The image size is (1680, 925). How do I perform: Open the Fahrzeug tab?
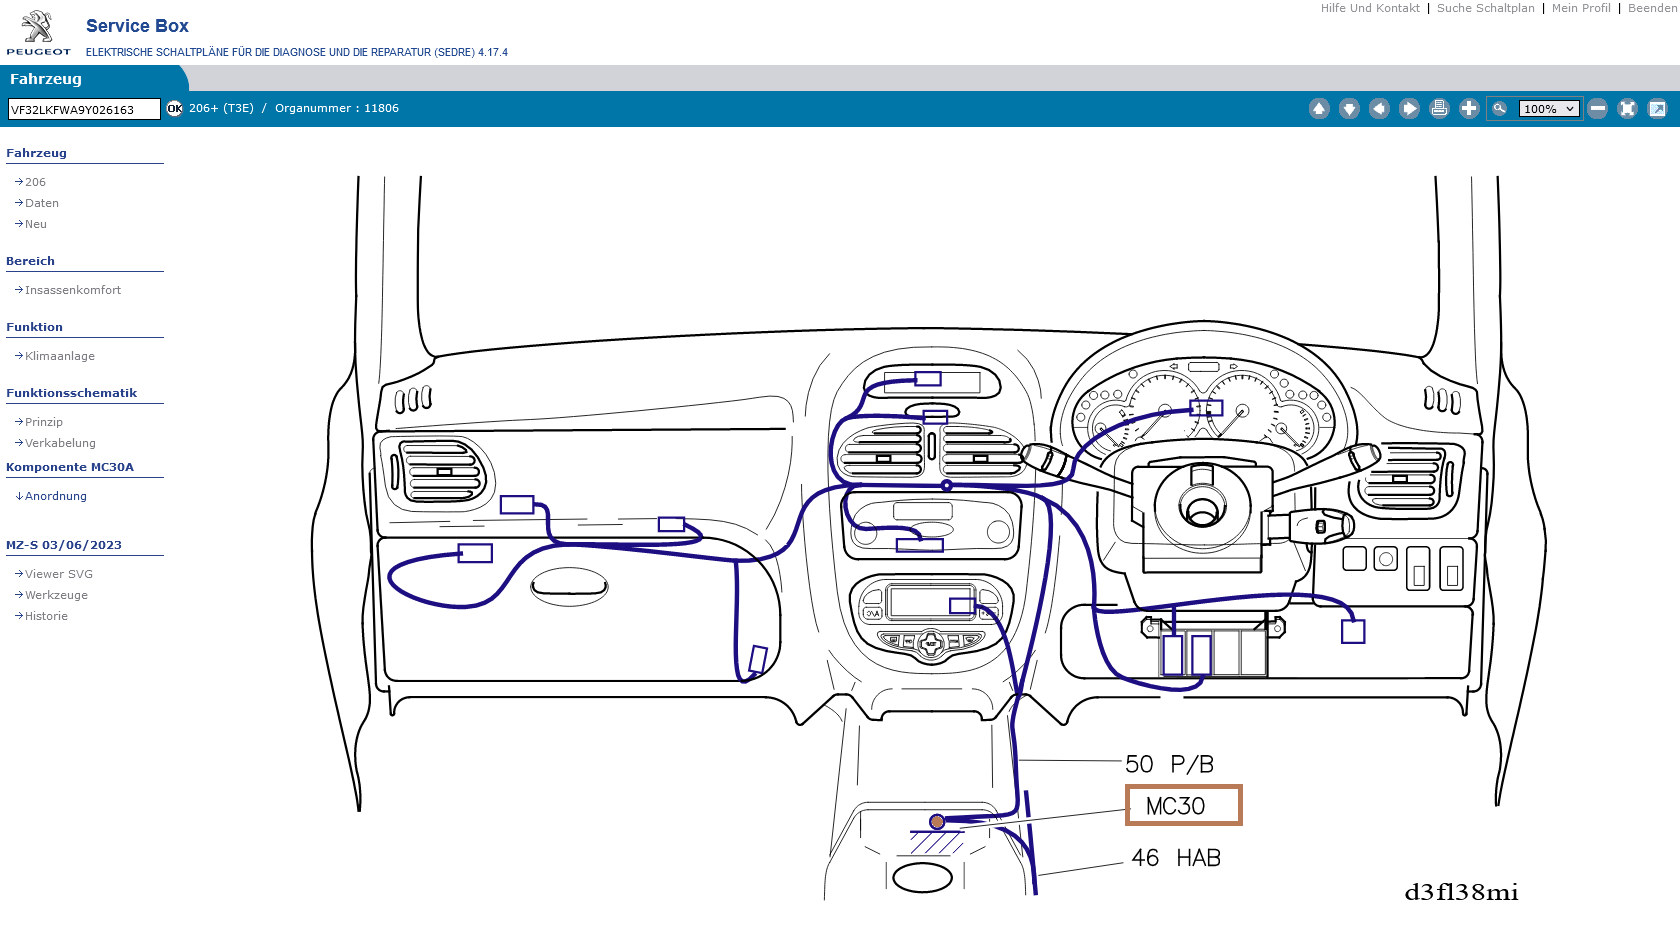click(46, 79)
